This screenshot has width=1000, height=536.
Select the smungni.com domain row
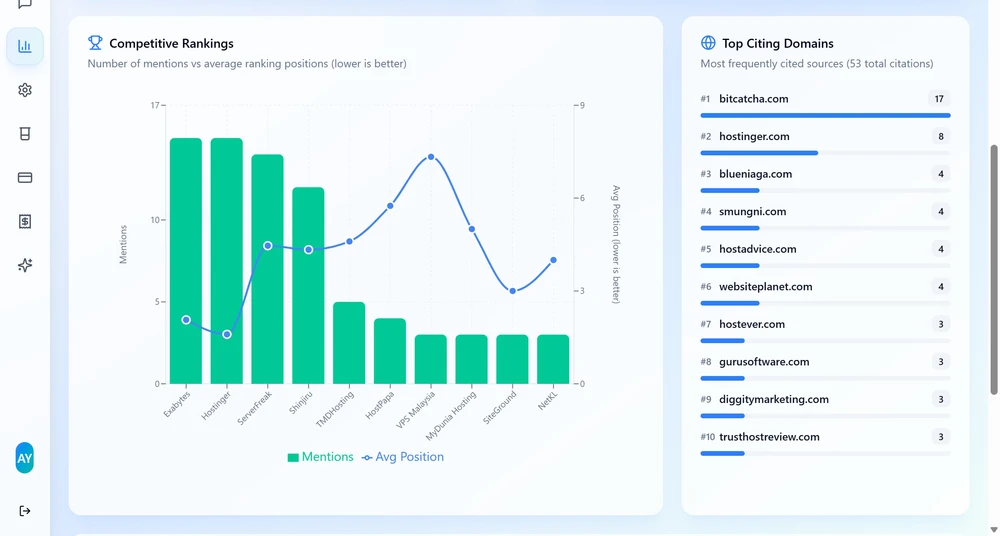tap(825, 218)
